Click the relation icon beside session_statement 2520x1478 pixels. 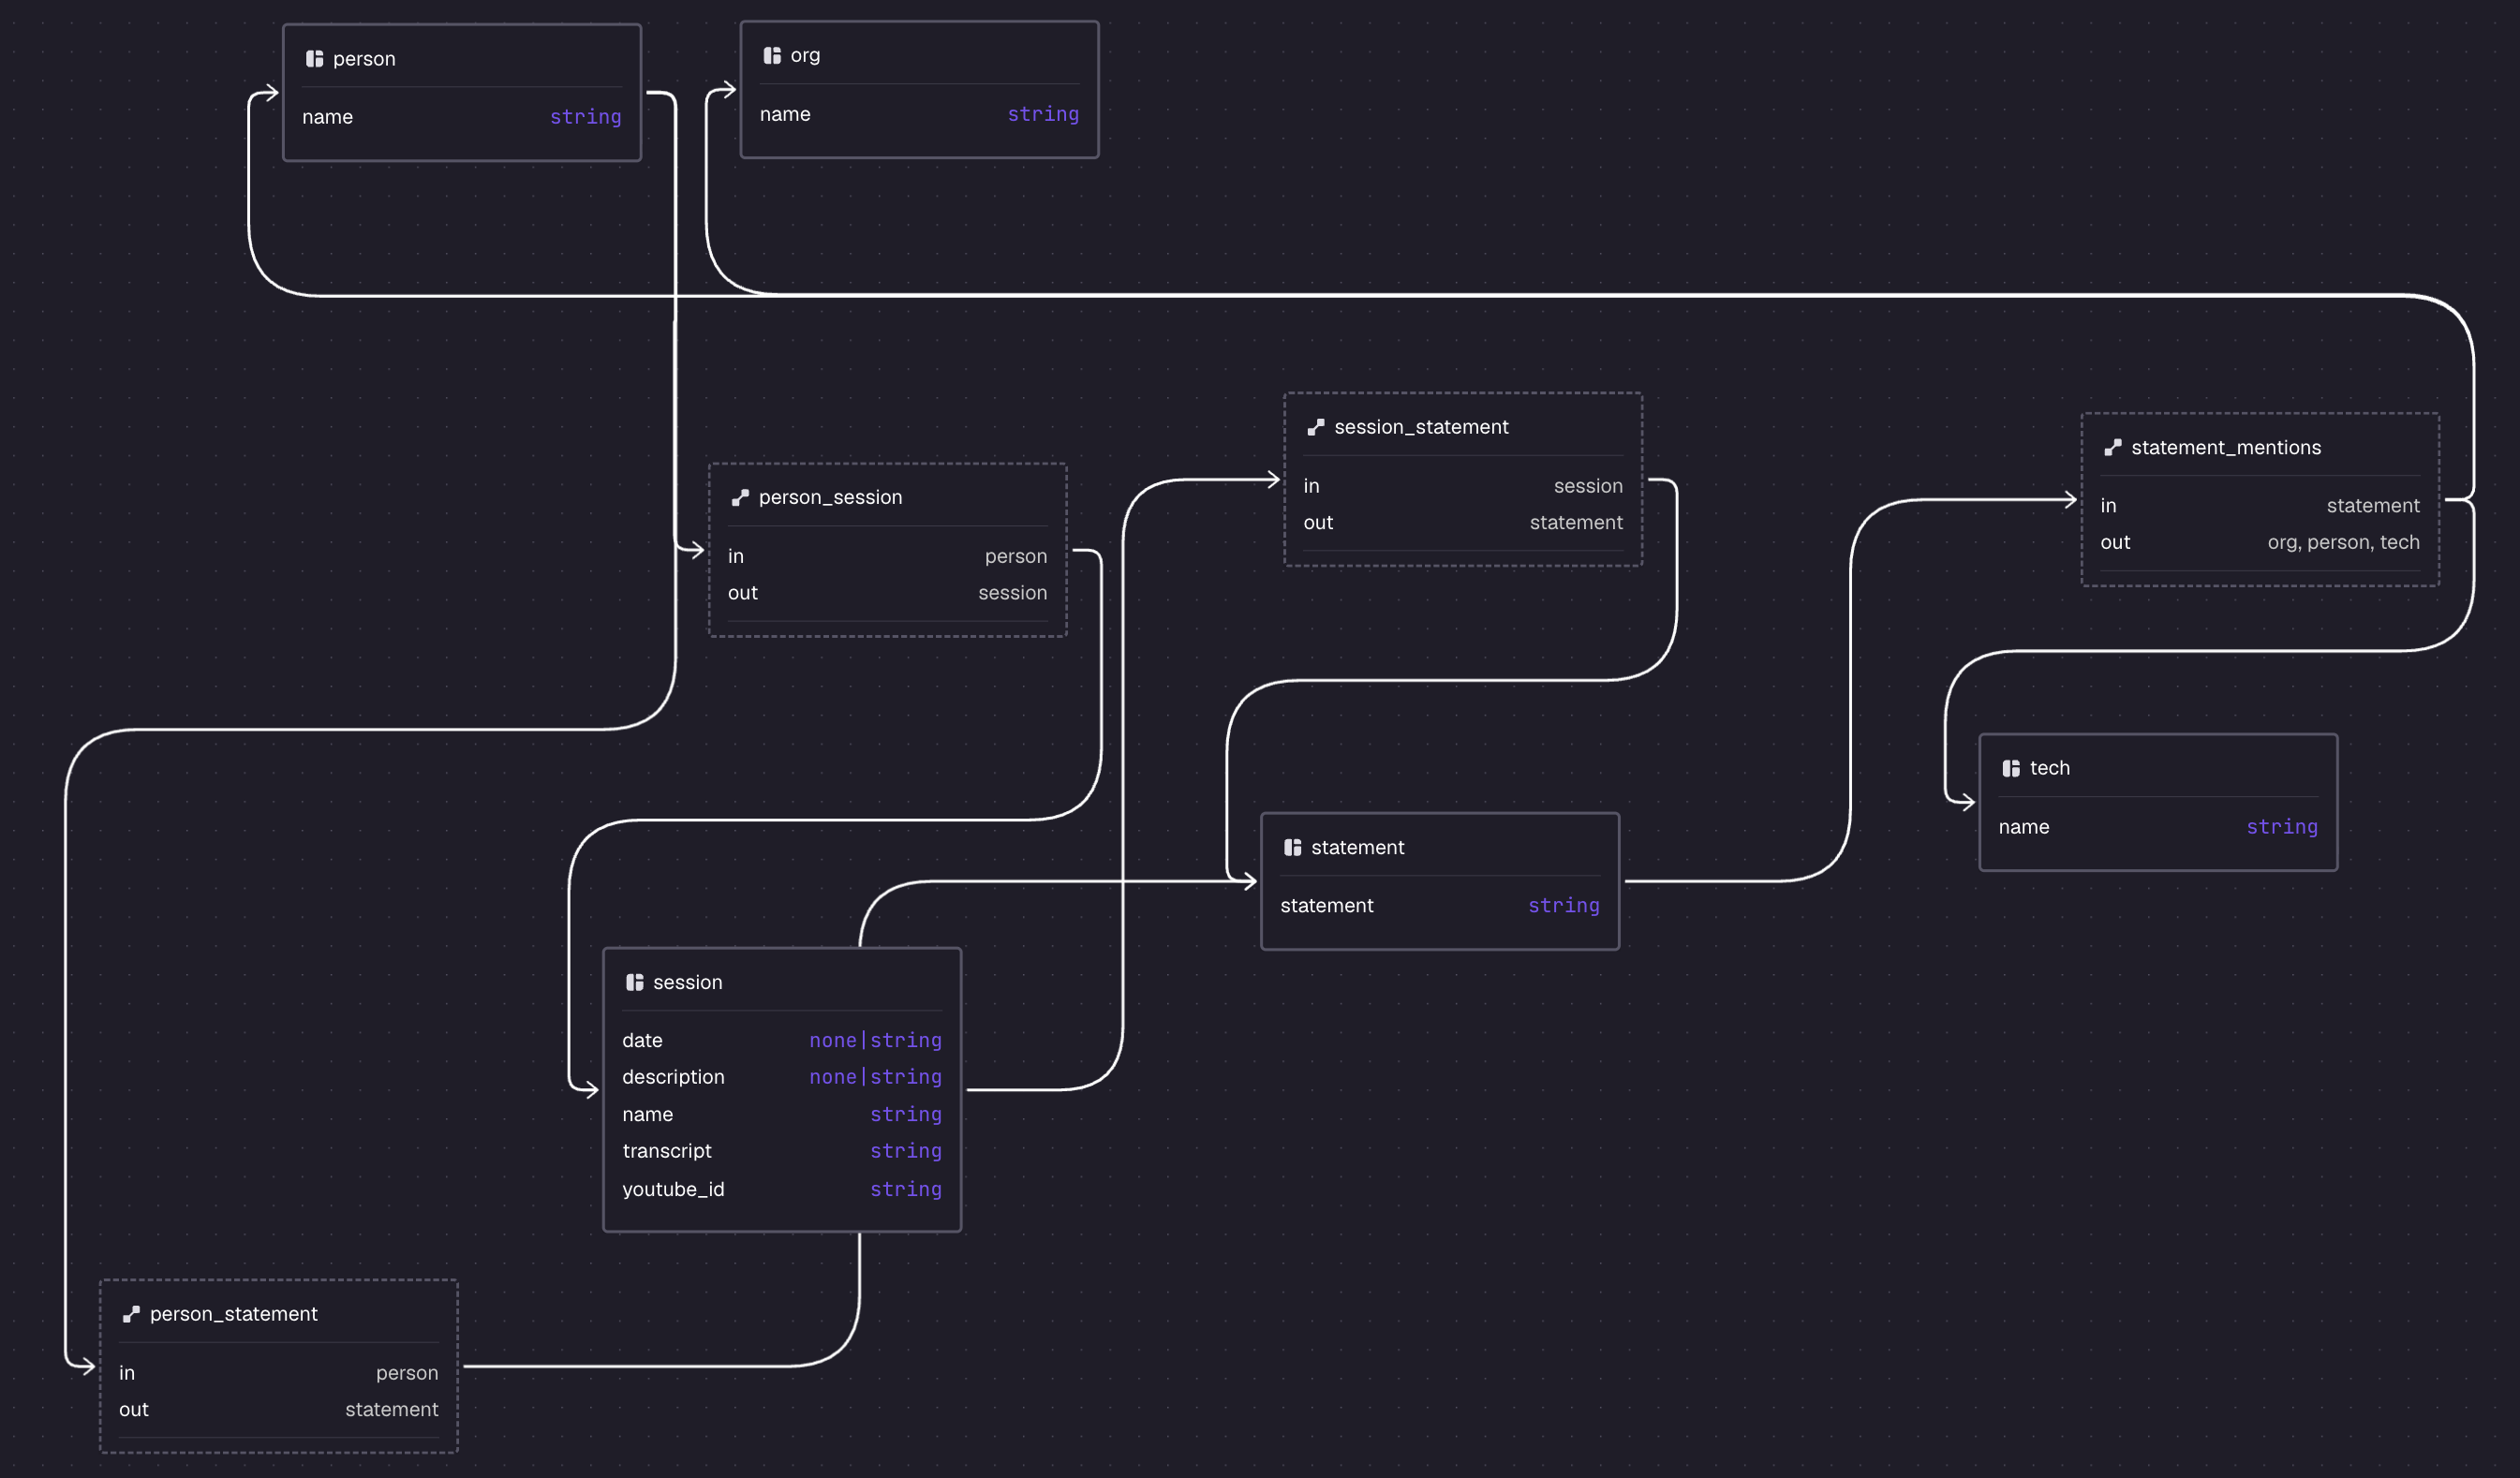point(1316,427)
